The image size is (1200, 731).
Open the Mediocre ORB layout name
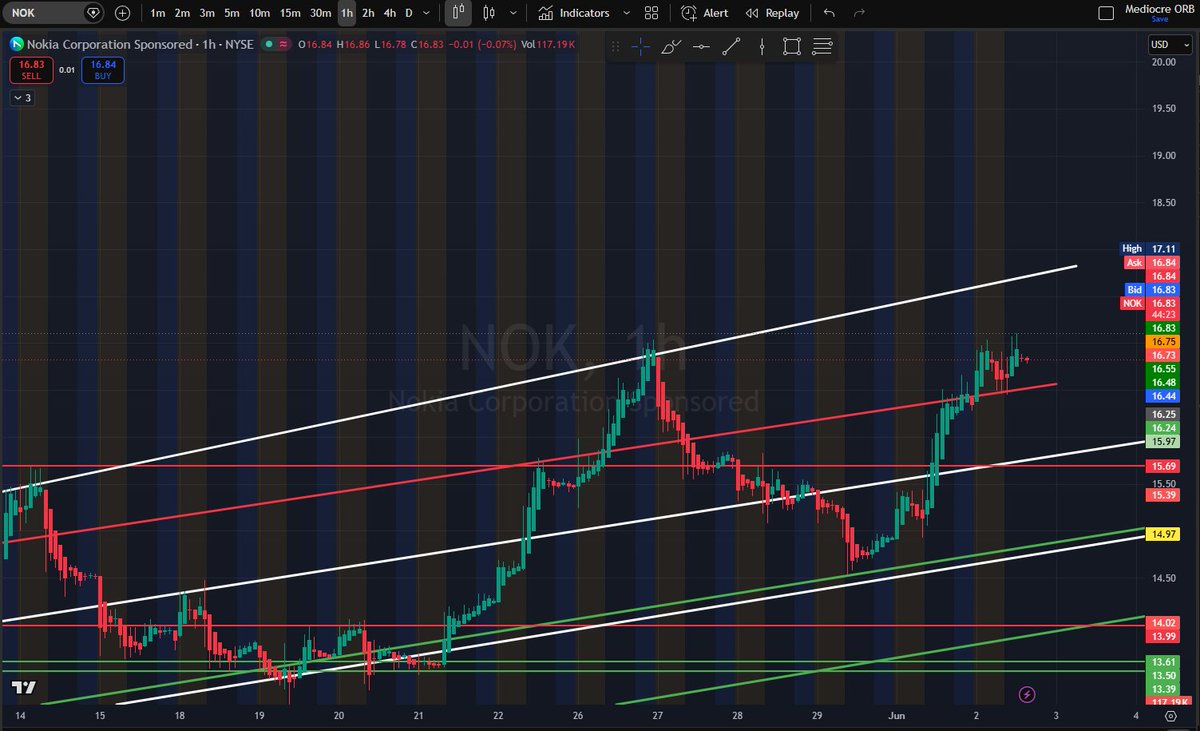(1158, 8)
